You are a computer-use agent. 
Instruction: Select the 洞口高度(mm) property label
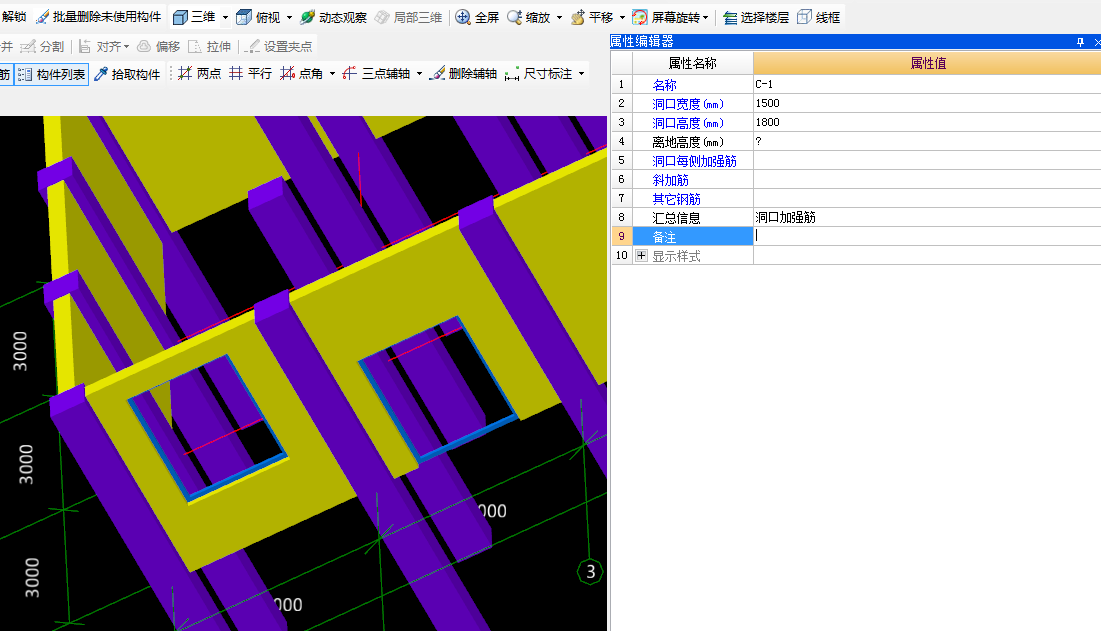pos(687,123)
